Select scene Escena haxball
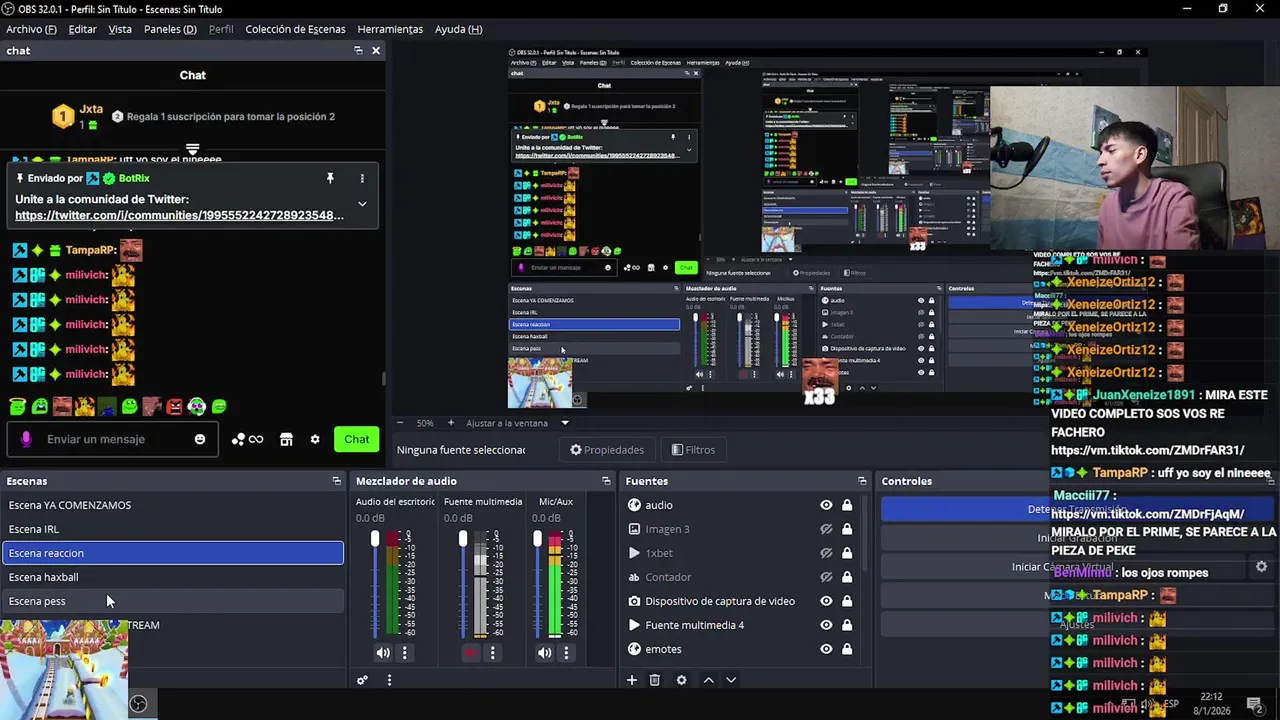The image size is (1280, 720). point(173,577)
